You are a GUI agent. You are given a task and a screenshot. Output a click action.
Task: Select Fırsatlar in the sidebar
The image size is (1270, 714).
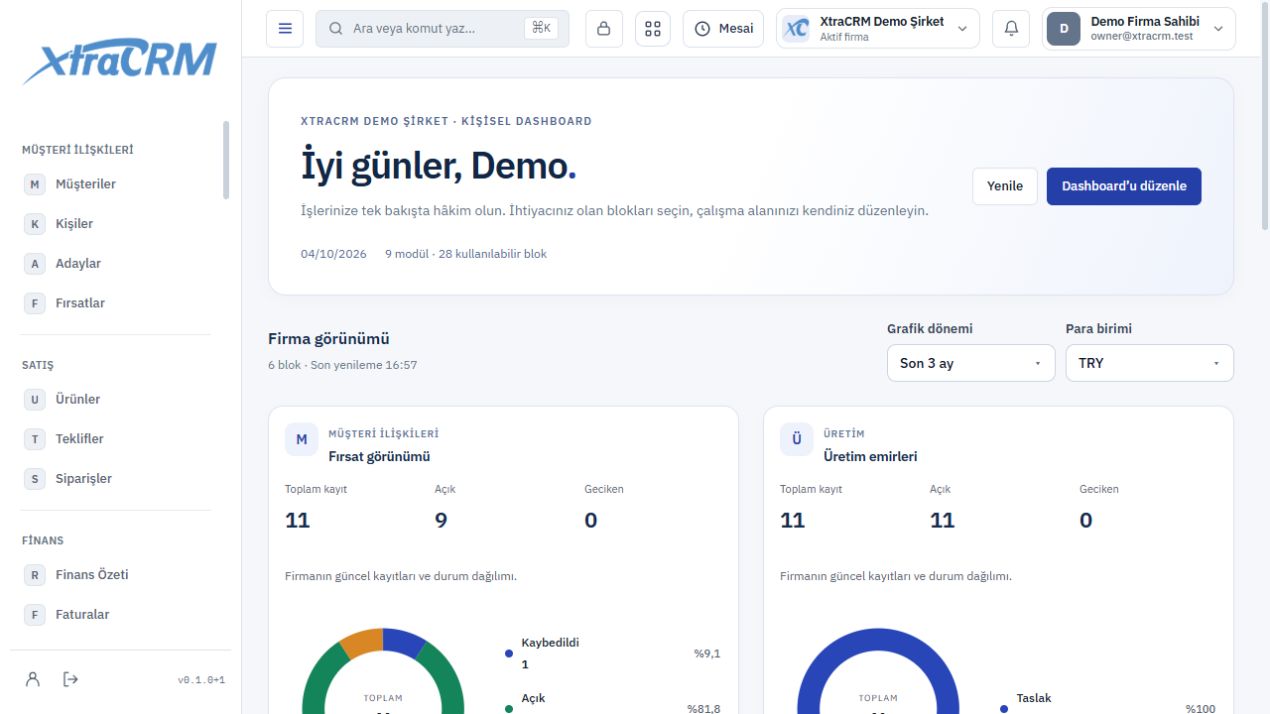117,303
